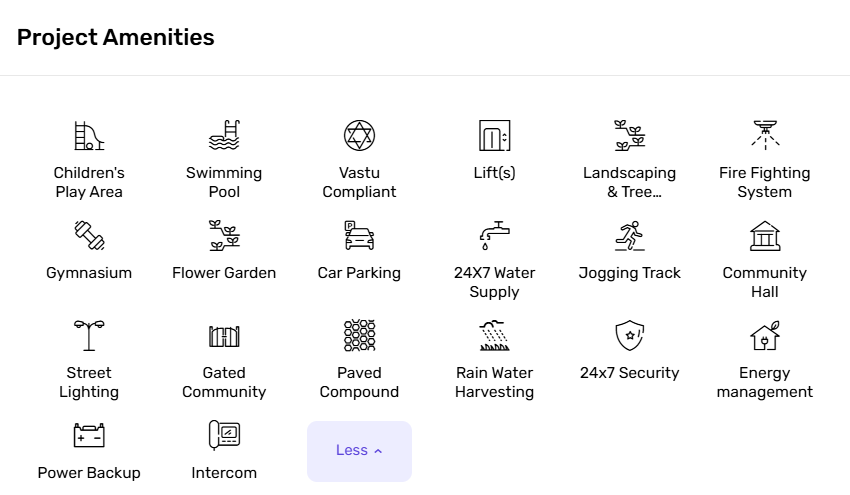Click the Power Backup battery icon
This screenshot has height=495, width=850.
(89, 436)
